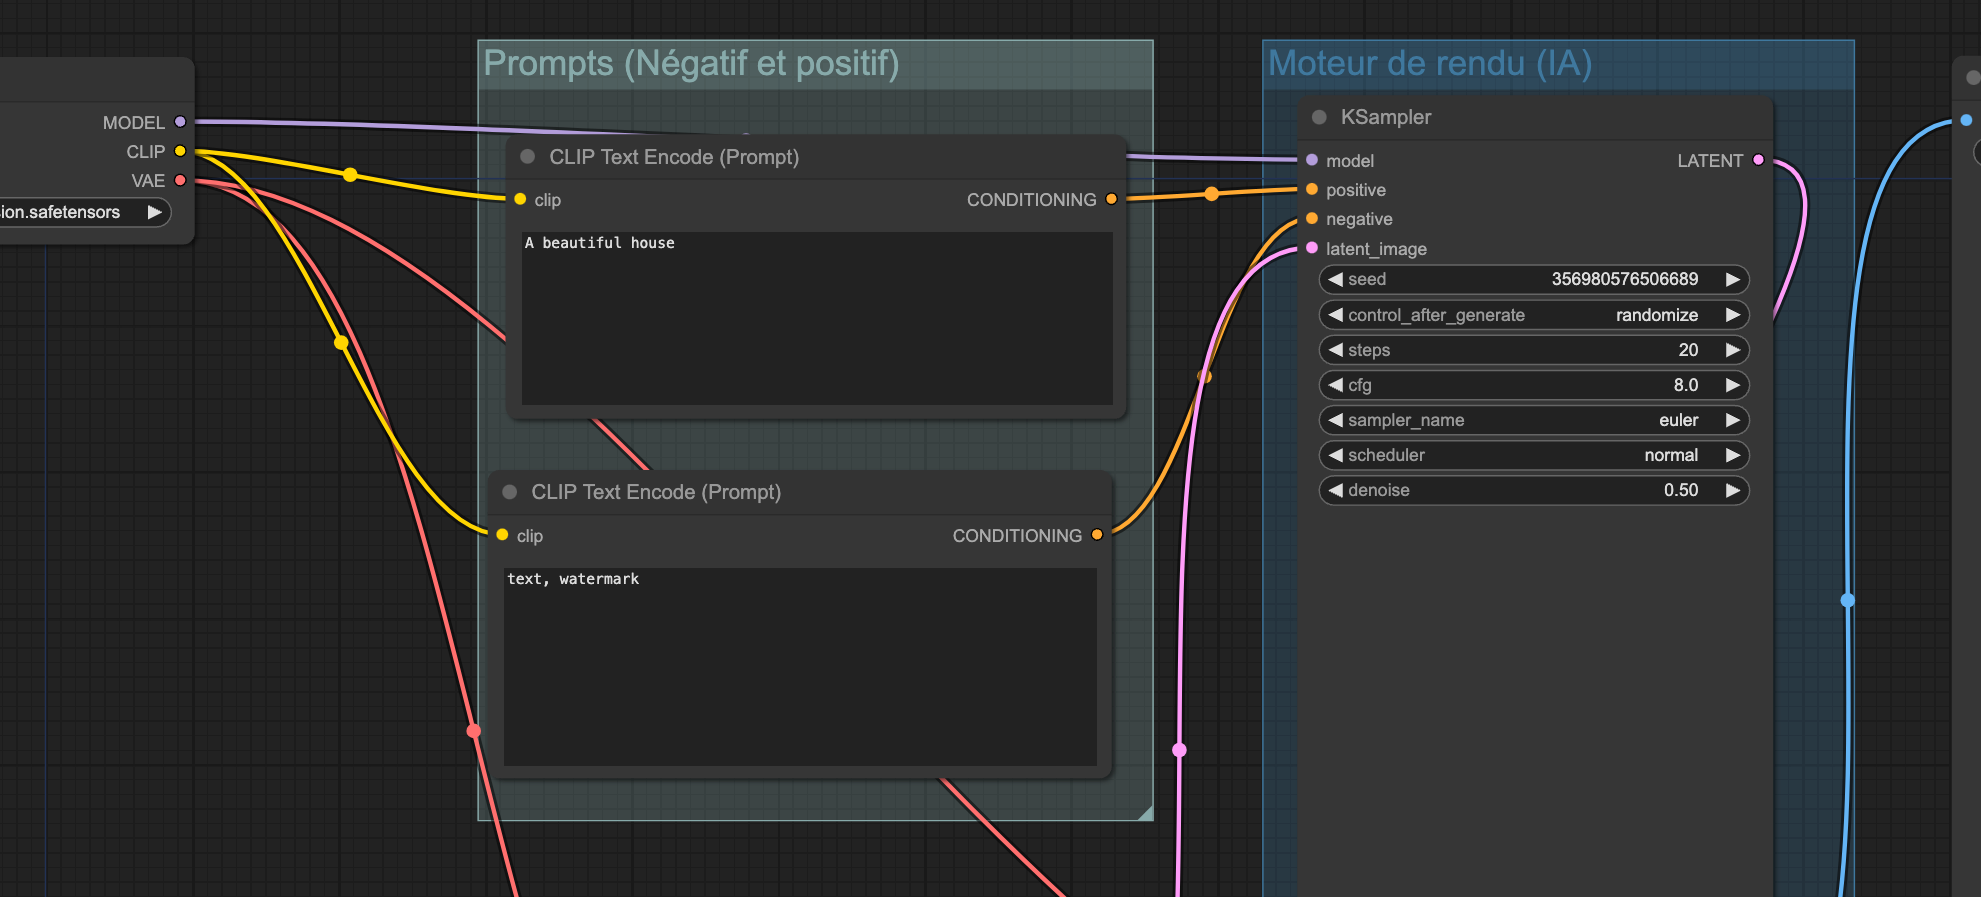Decrease cfg value with the left arrow
1981x897 pixels.
click(x=1336, y=385)
